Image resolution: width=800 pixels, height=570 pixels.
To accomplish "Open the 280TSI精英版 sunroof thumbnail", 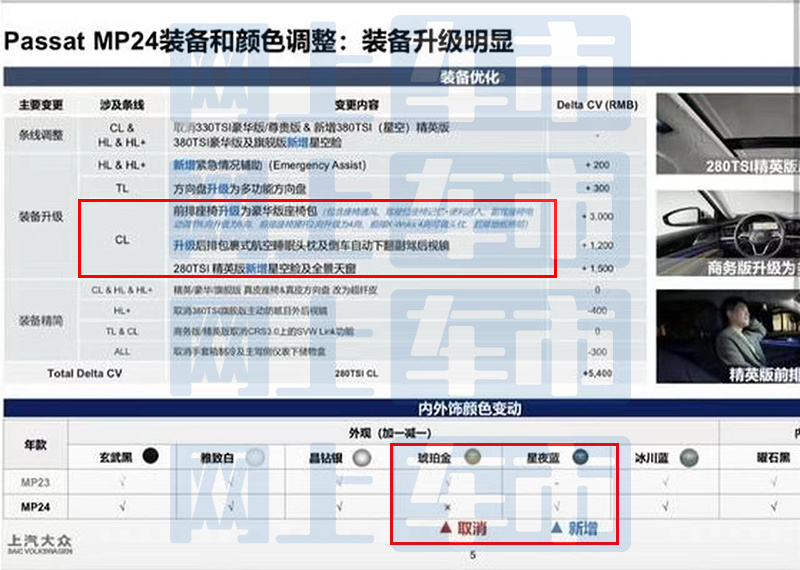I will click(728, 134).
